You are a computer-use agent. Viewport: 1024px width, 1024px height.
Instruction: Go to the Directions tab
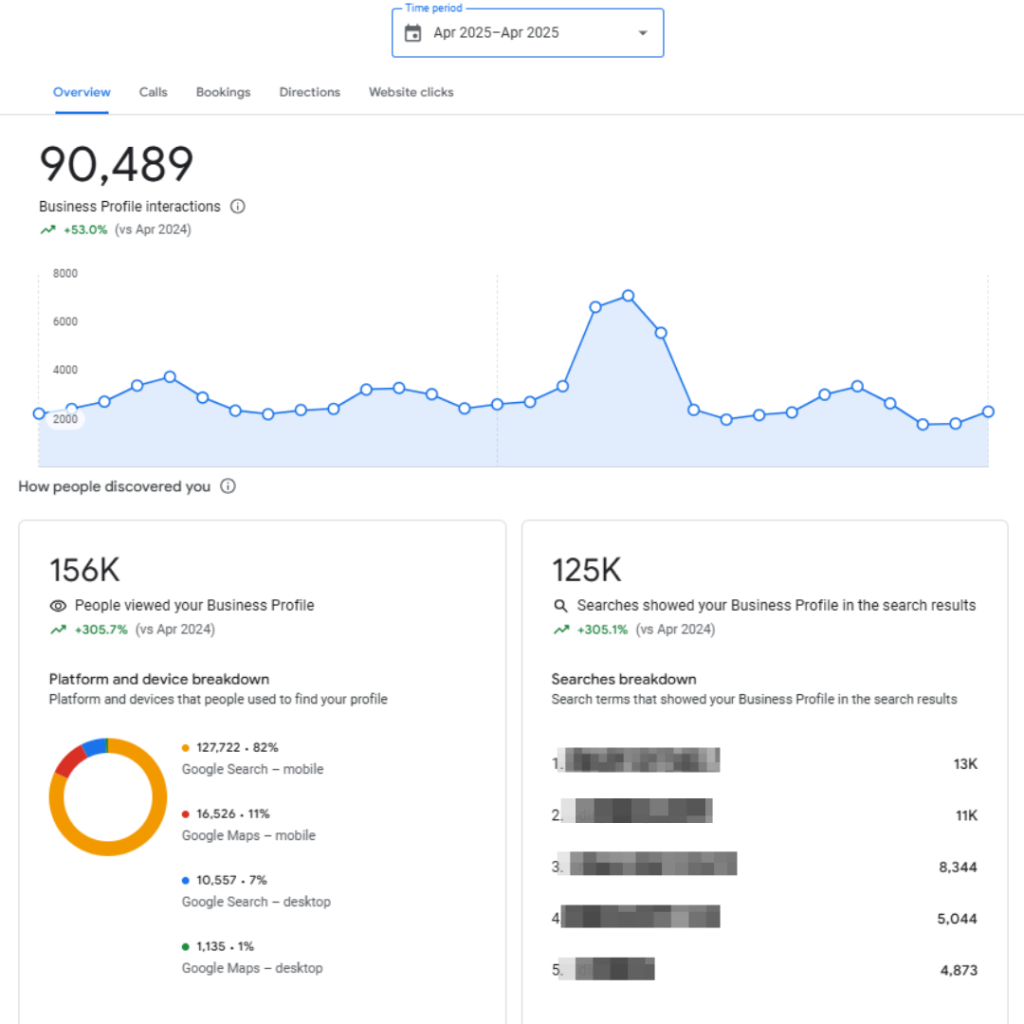pos(310,92)
